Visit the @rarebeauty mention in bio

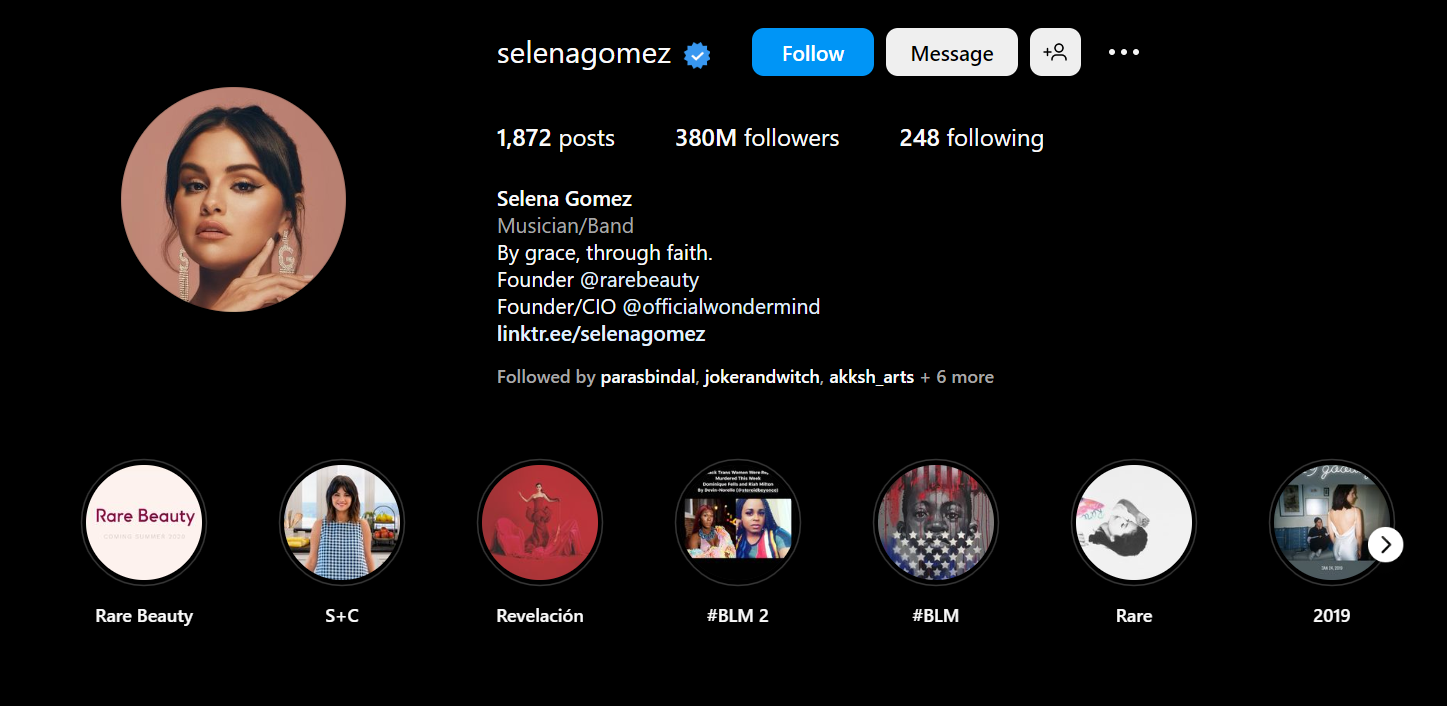pyautogui.click(x=640, y=280)
